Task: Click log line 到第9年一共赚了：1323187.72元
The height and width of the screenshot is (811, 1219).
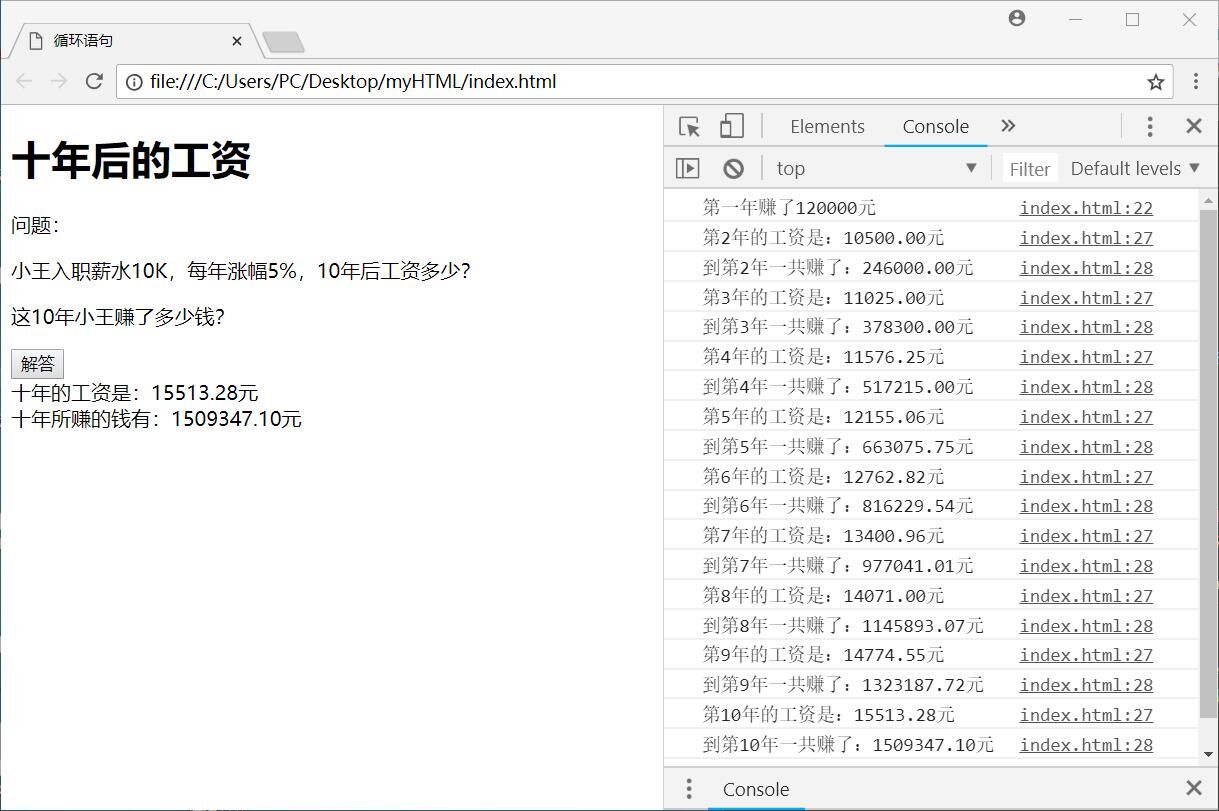Action: click(x=843, y=685)
